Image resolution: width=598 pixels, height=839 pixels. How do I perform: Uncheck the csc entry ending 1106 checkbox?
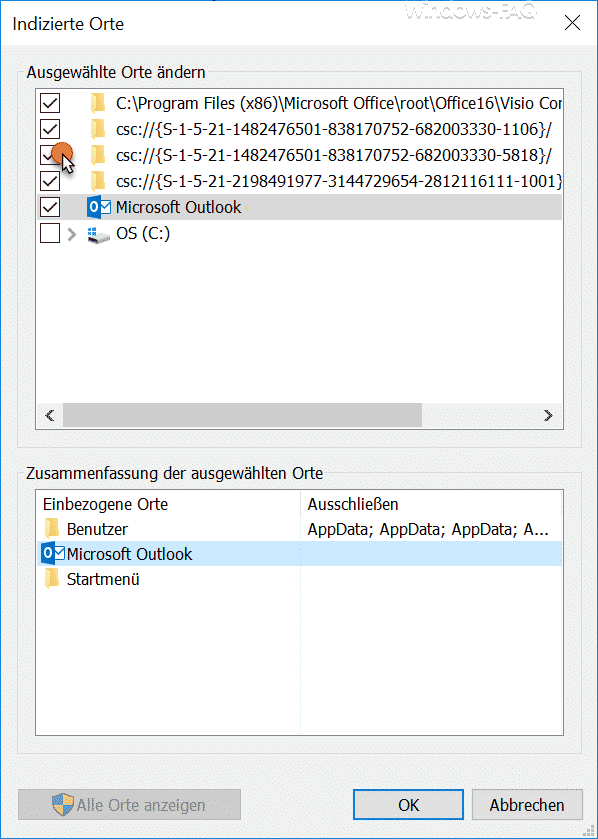coord(50,129)
